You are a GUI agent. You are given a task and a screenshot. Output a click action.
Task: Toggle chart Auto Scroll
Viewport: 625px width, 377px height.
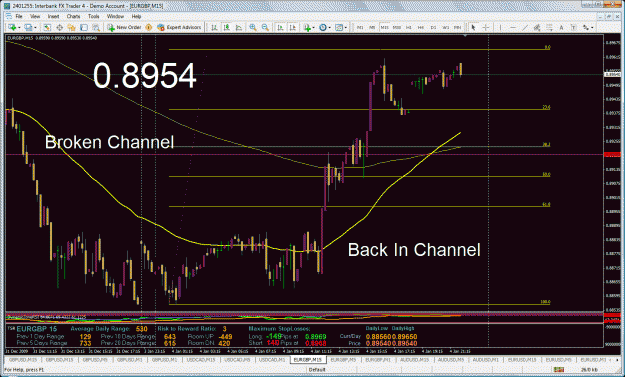[x=280, y=27]
